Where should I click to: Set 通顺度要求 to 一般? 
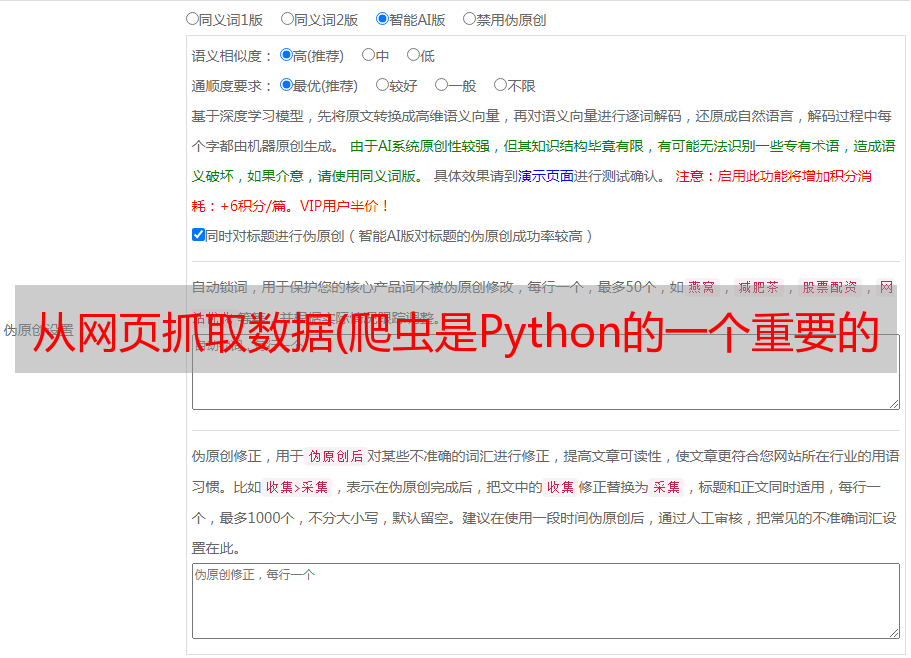tap(441, 85)
